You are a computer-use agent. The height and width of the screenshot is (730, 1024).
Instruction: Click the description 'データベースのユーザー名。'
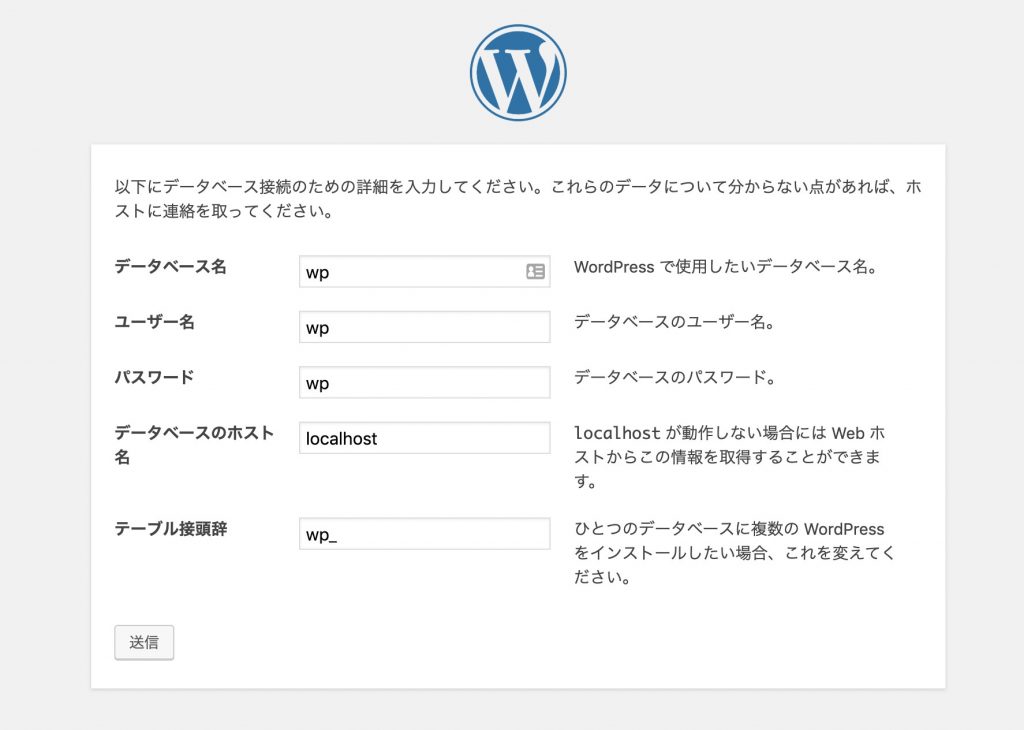tap(675, 322)
